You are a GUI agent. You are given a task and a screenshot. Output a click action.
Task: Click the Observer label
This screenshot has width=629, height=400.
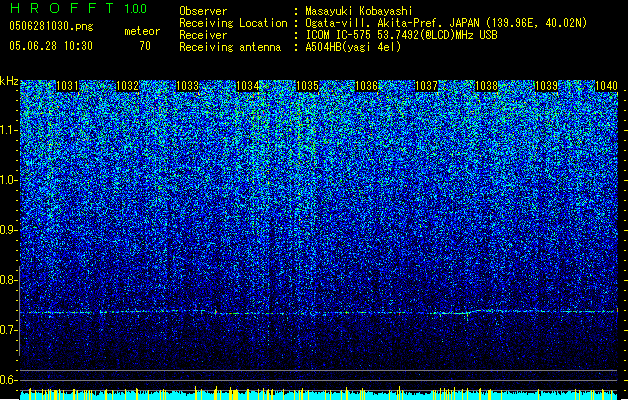click(203, 11)
